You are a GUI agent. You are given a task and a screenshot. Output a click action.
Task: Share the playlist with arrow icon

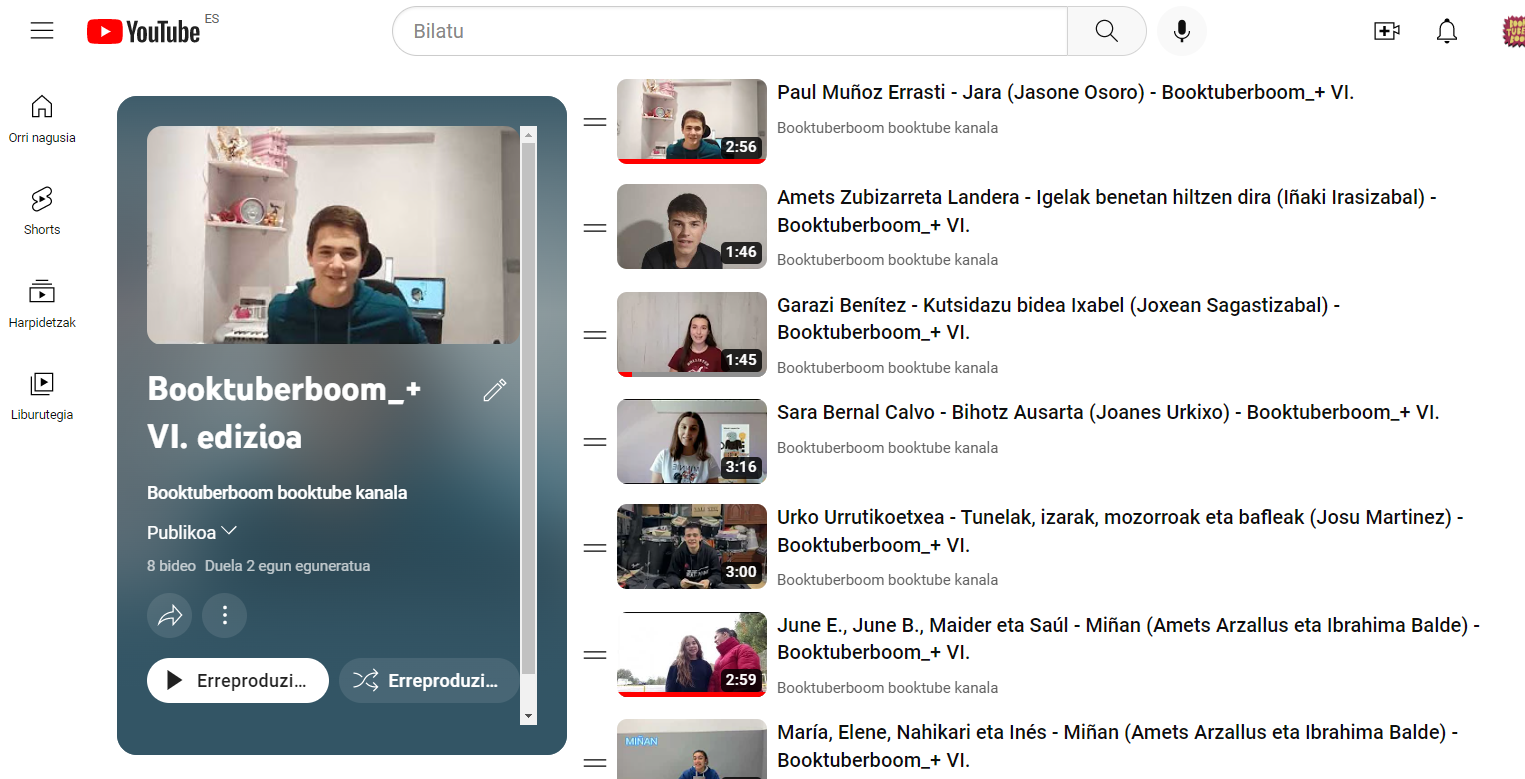pyautogui.click(x=170, y=616)
